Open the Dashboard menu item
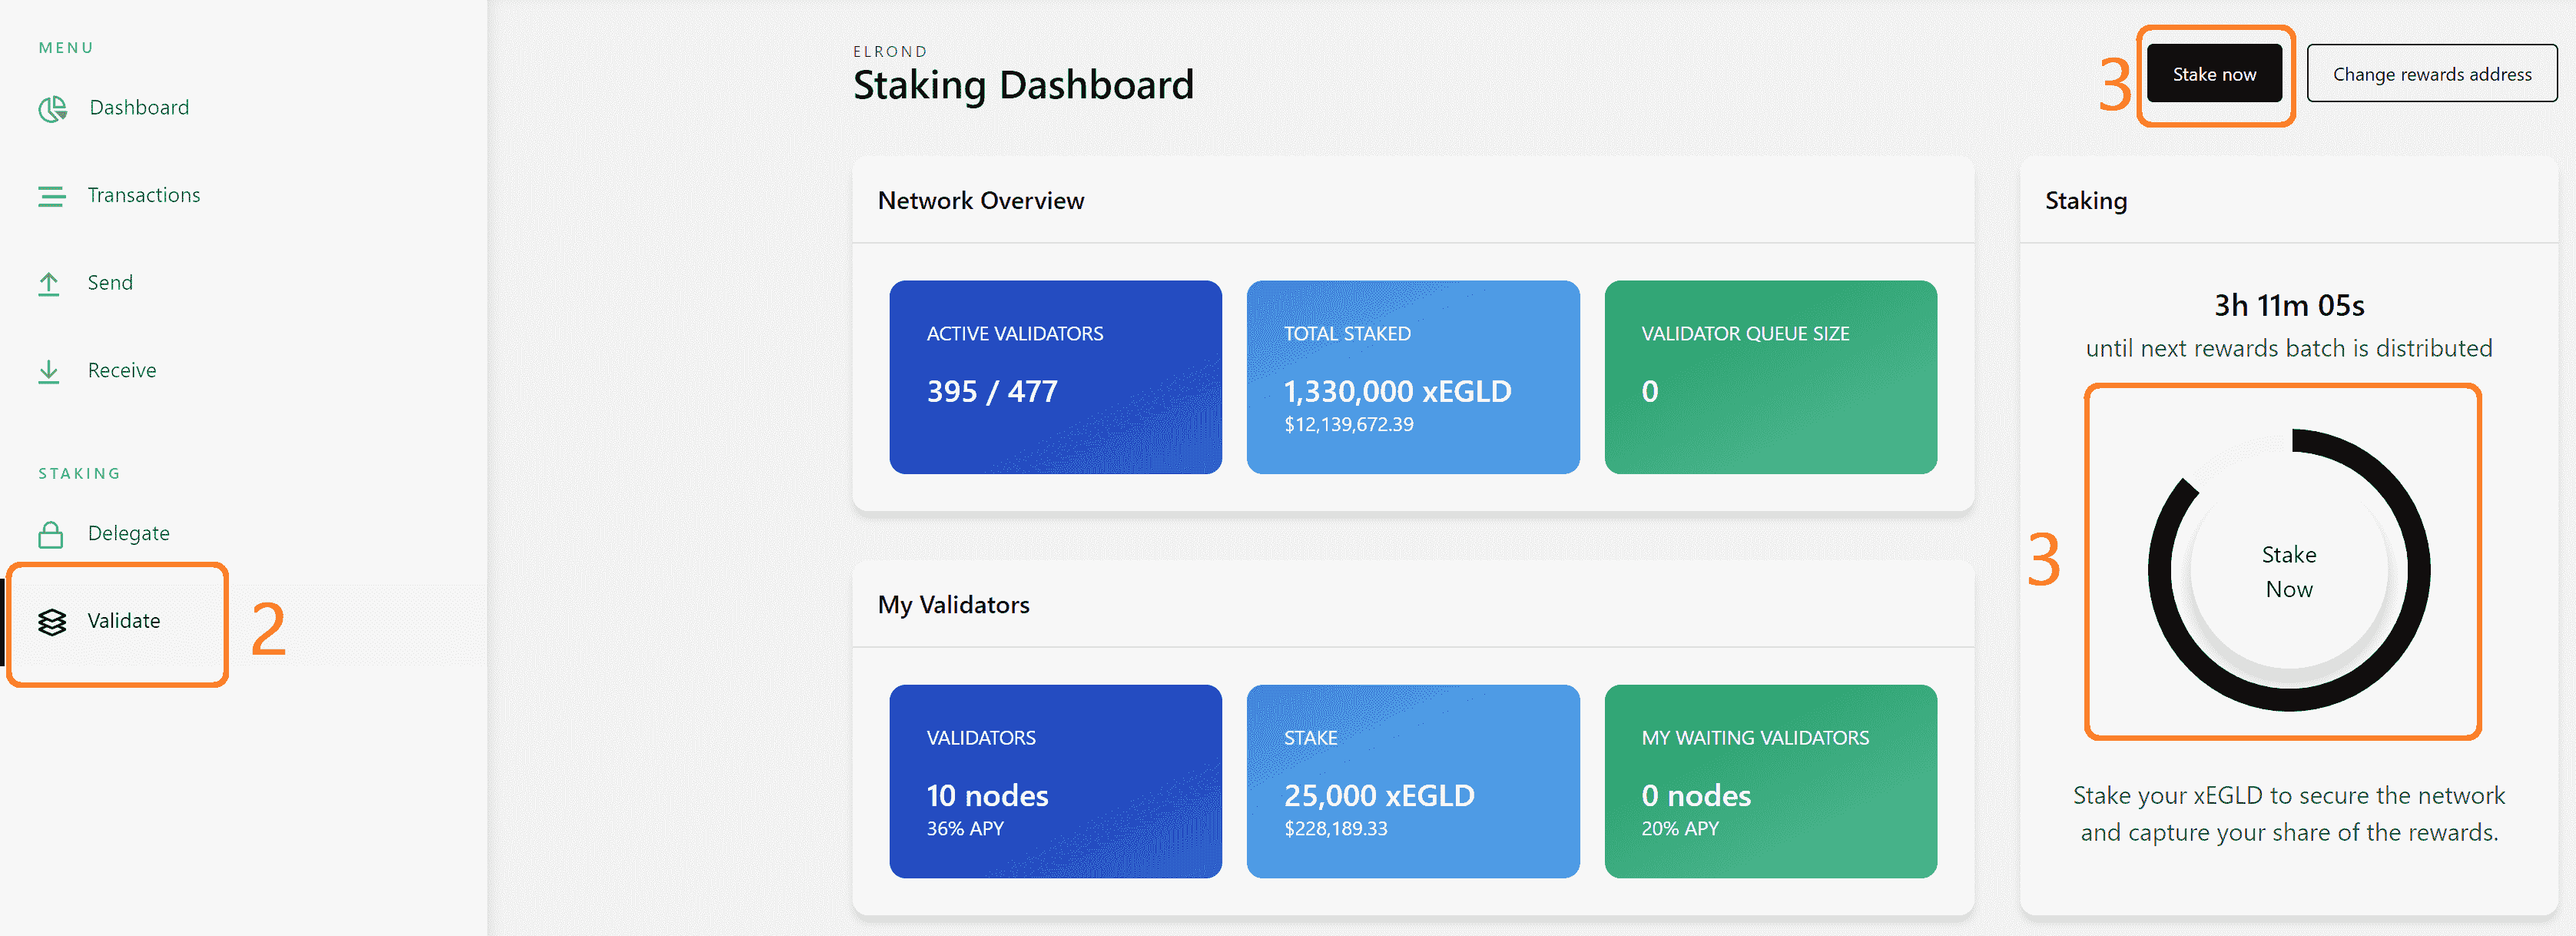 [x=139, y=108]
